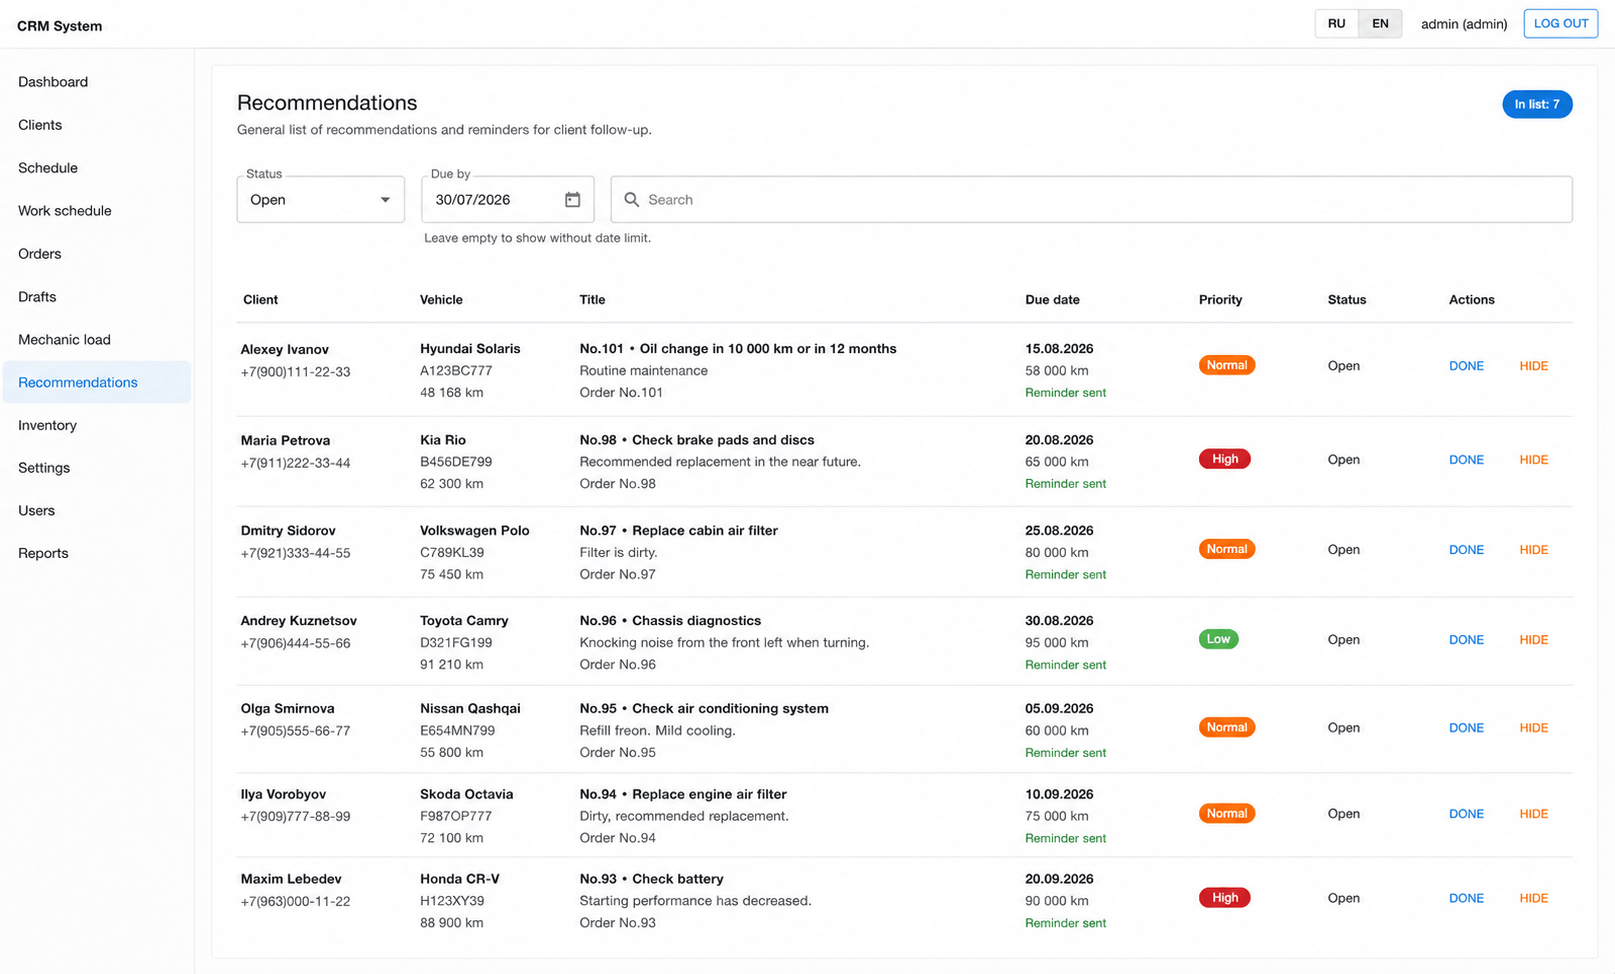Click title 'No.95 • Check air conditioning system'
Screen dimensions: 1615x974
pyautogui.click(x=704, y=709)
